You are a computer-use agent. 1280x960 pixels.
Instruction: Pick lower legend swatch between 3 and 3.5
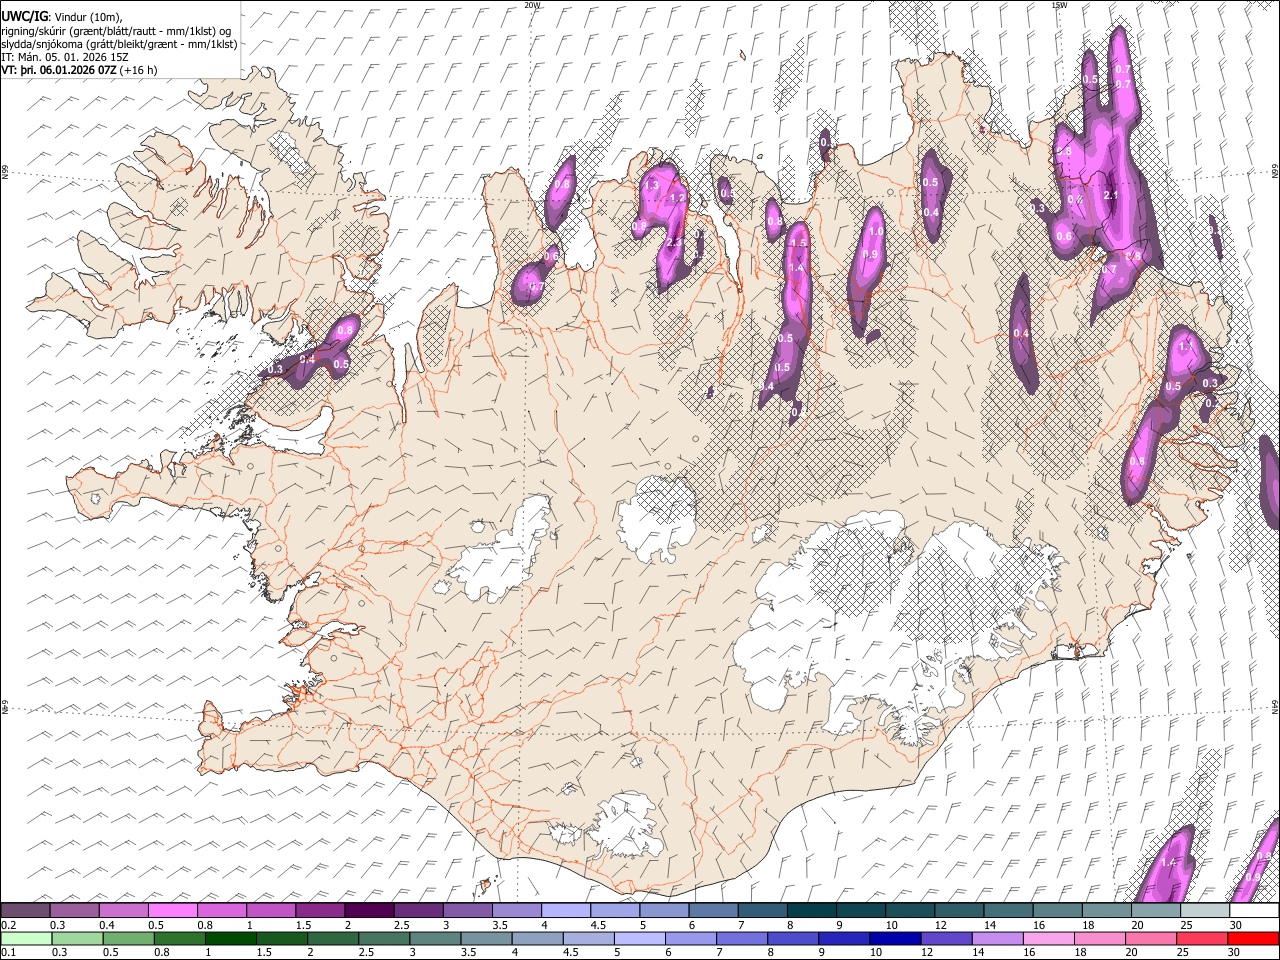click(435, 938)
